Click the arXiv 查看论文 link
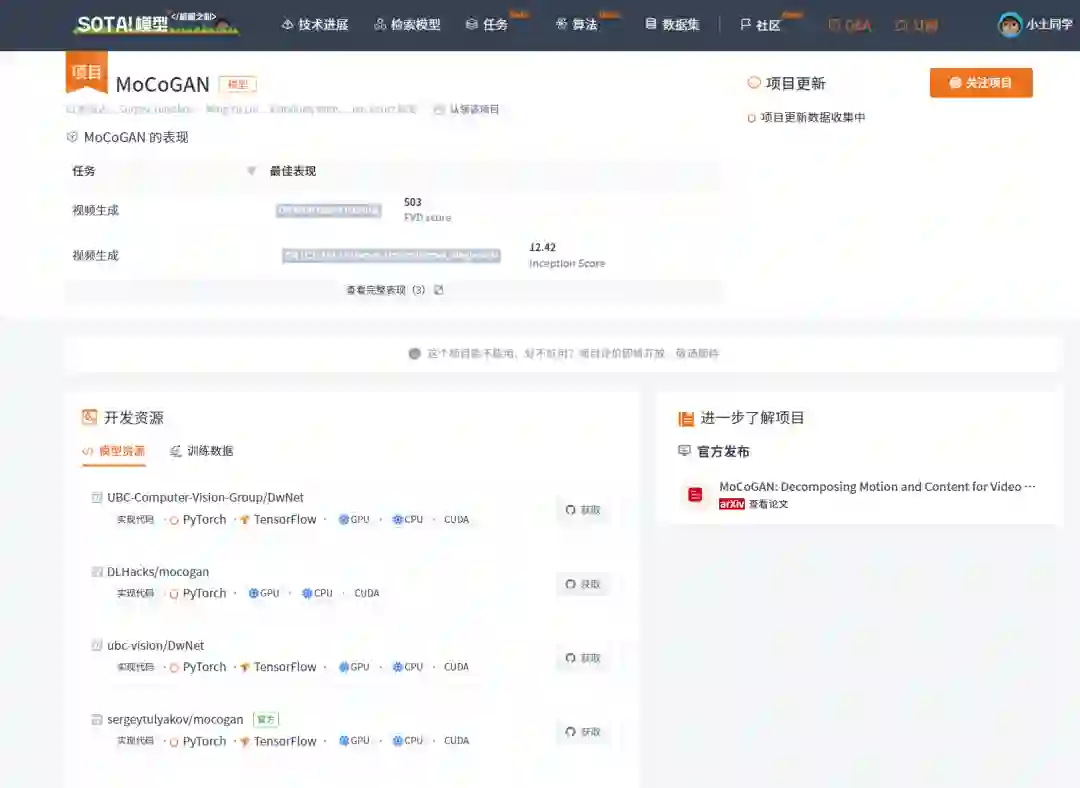The height and width of the screenshot is (788, 1080). (754, 504)
